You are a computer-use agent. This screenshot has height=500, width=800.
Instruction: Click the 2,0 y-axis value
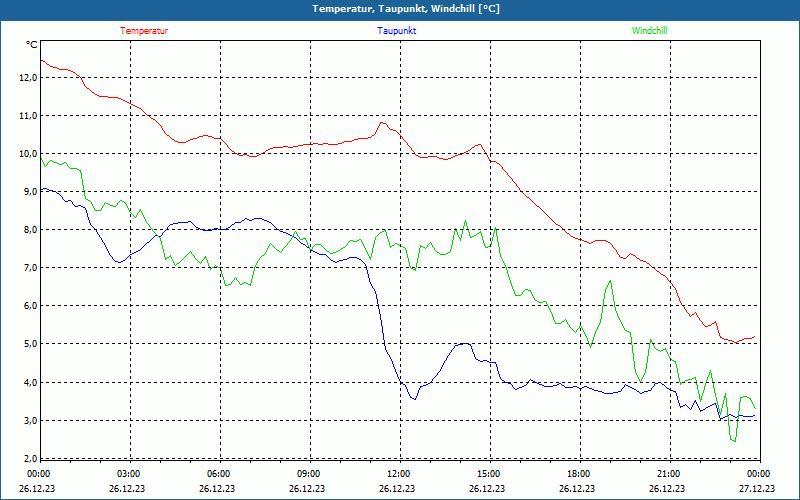(x=30, y=458)
